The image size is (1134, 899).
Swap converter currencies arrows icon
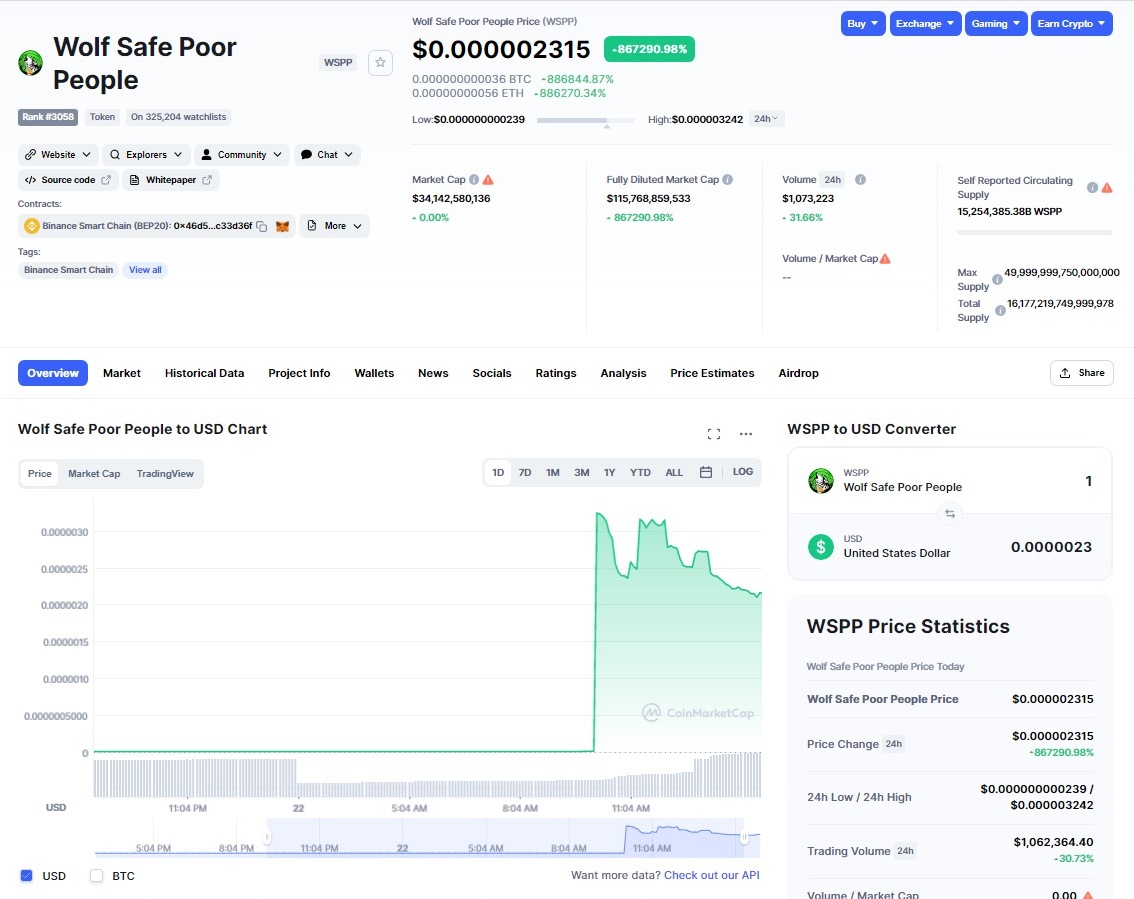pyautogui.click(x=950, y=514)
